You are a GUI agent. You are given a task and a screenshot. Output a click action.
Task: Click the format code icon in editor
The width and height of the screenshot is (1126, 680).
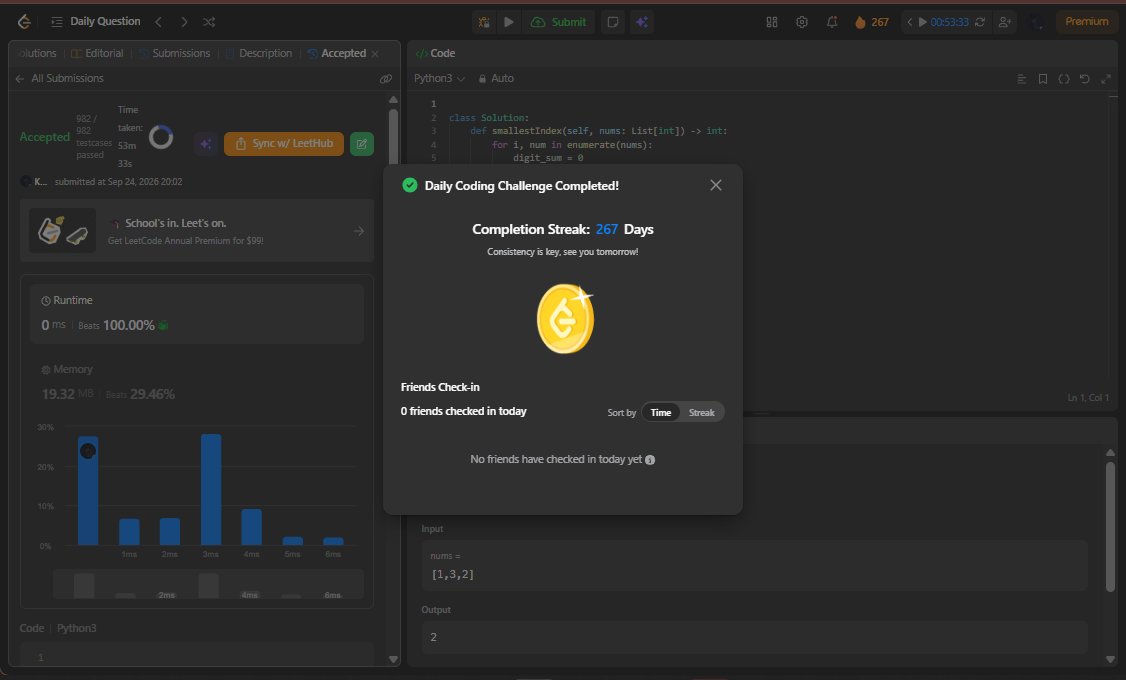(x=1021, y=79)
